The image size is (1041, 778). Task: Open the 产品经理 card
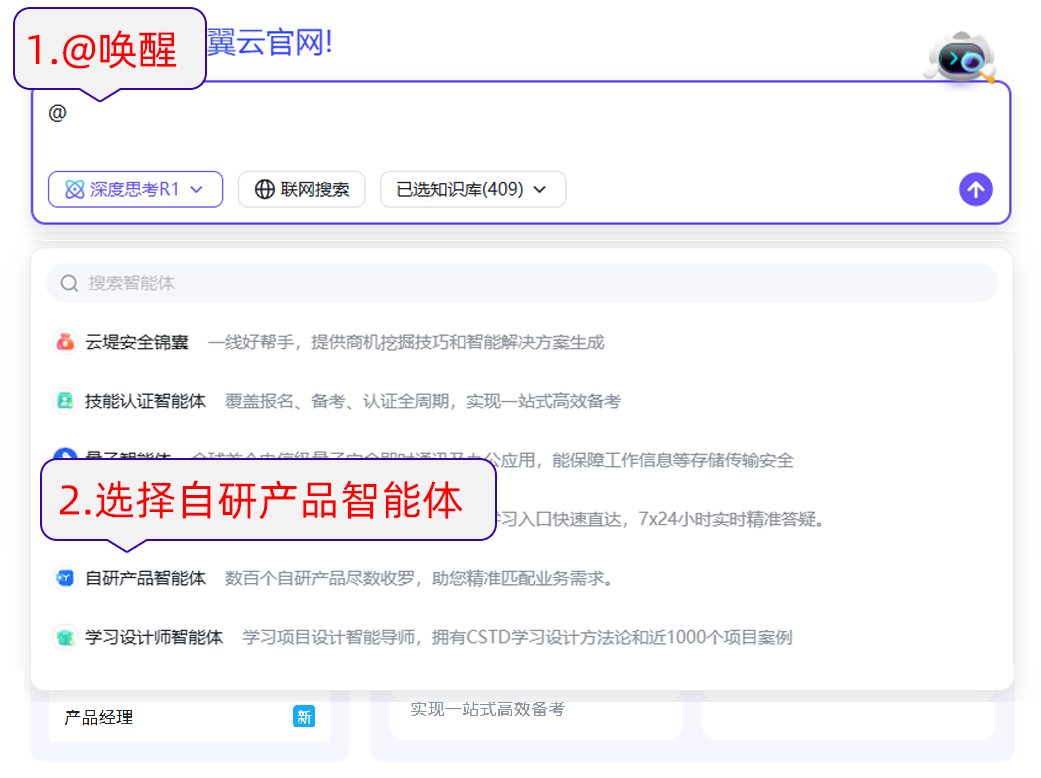coord(190,717)
